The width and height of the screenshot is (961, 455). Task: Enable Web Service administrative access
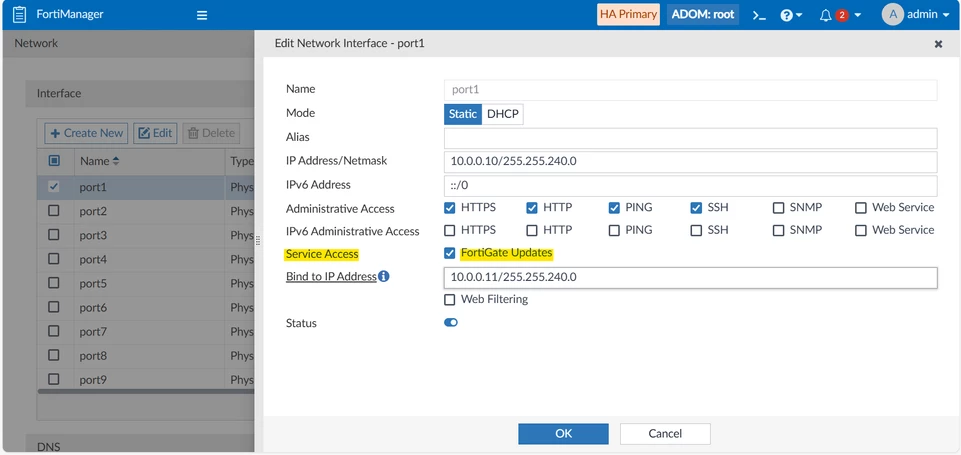click(x=860, y=208)
